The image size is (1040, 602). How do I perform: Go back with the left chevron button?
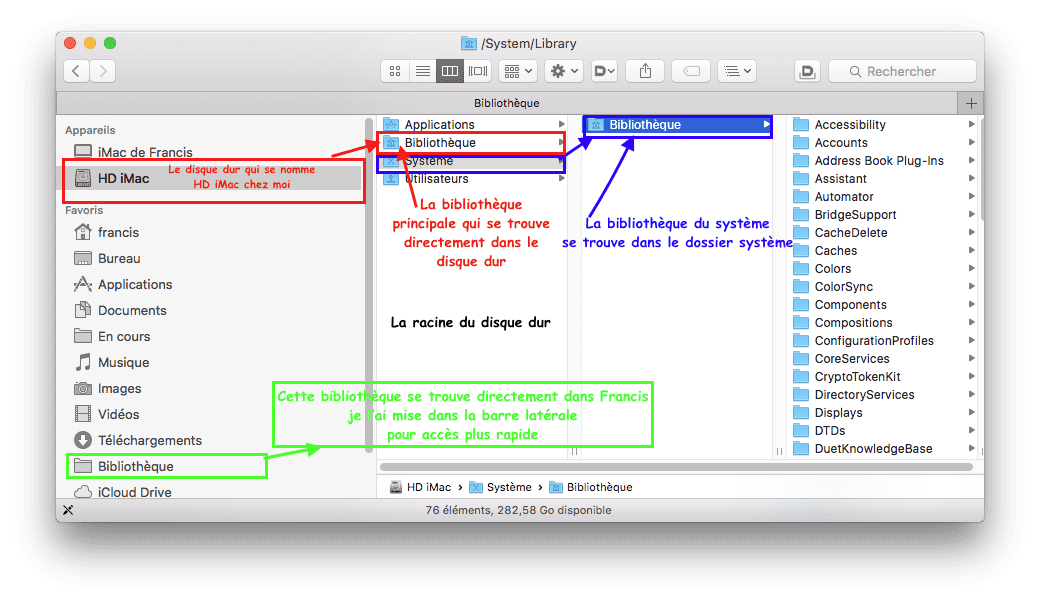(76, 71)
